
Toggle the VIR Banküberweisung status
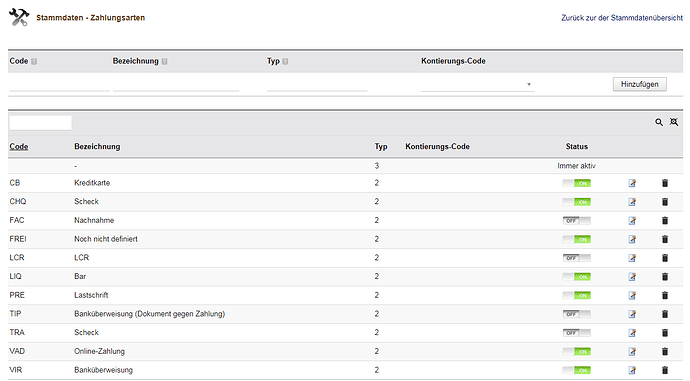point(576,370)
